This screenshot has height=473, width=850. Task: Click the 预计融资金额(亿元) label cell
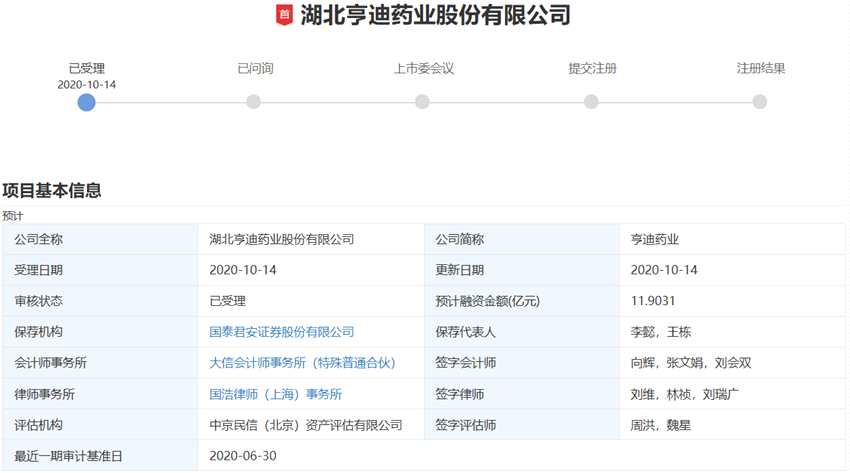(521, 301)
